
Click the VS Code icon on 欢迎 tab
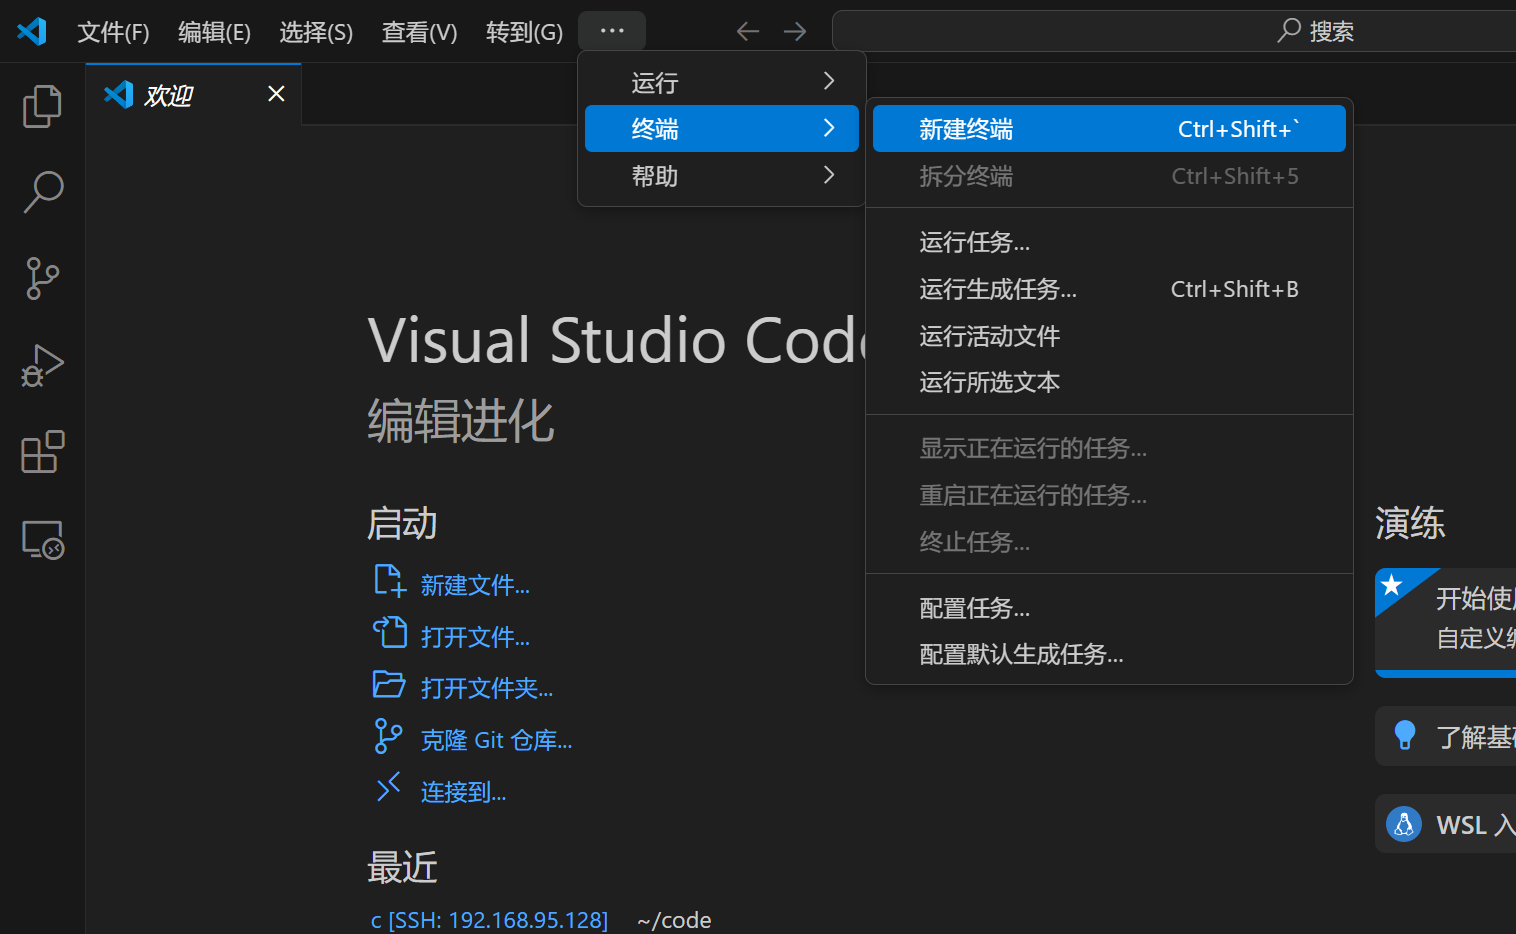(119, 94)
